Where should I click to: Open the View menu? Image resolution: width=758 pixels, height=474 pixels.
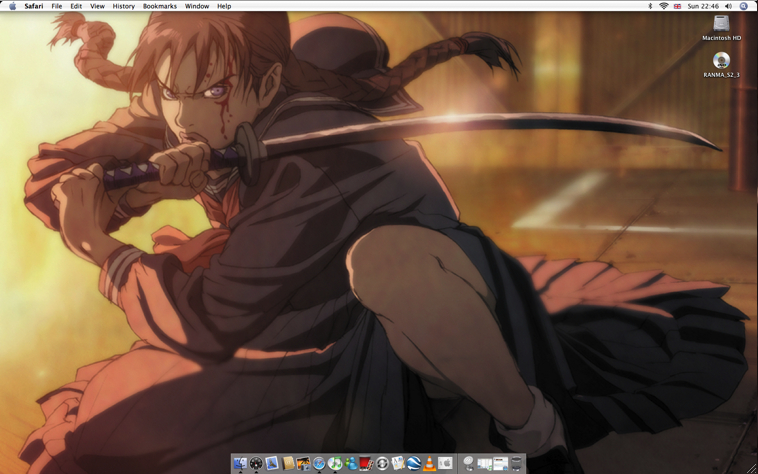tap(97, 6)
